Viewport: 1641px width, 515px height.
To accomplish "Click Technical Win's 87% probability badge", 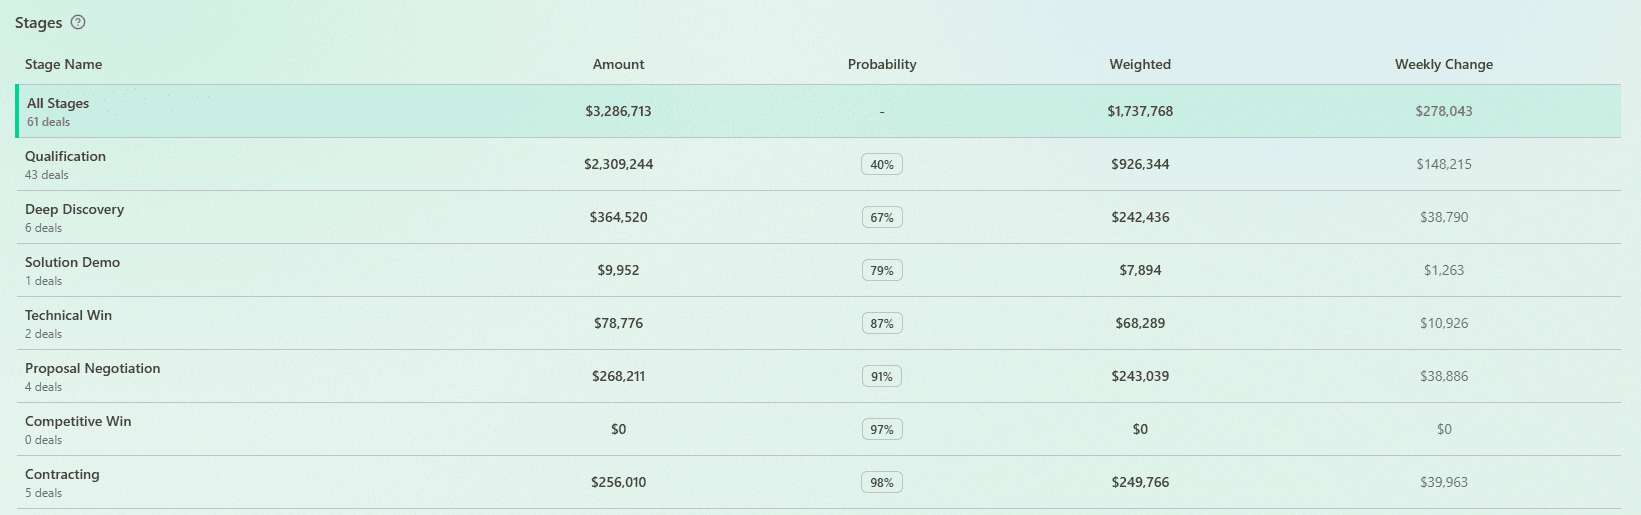I will [881, 323].
